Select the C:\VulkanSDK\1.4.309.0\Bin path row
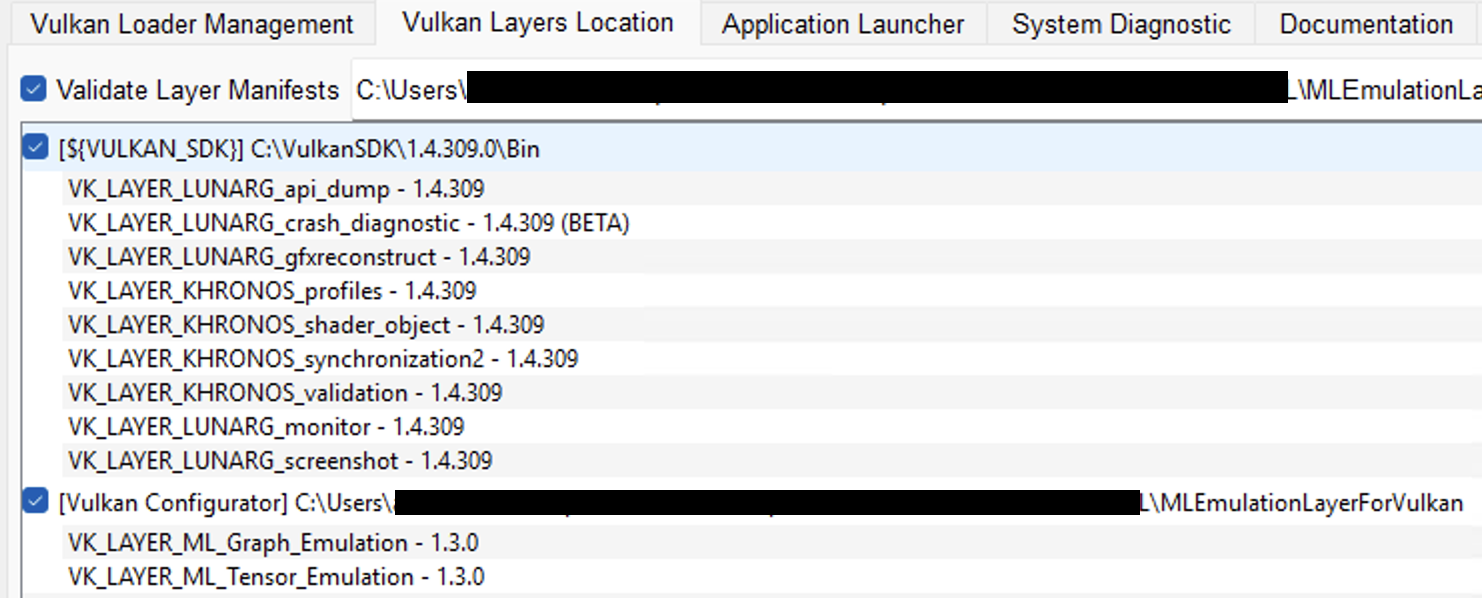This screenshot has height=598, width=1482. click(750, 149)
